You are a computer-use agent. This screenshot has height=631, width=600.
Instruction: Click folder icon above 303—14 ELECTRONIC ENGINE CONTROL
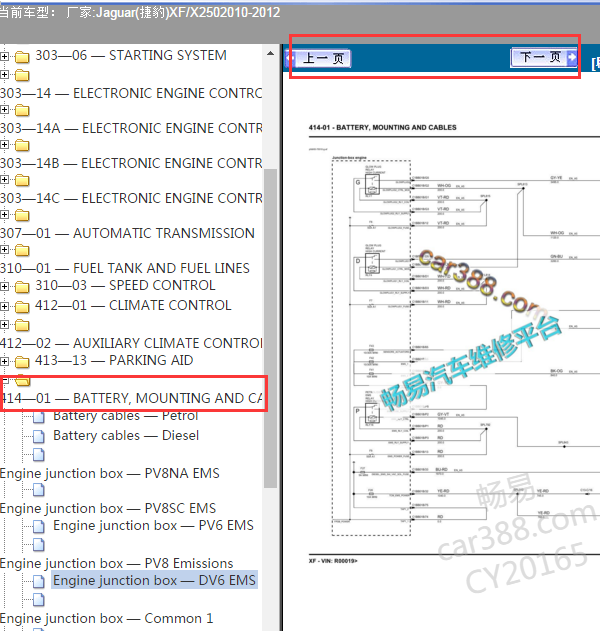point(22,75)
